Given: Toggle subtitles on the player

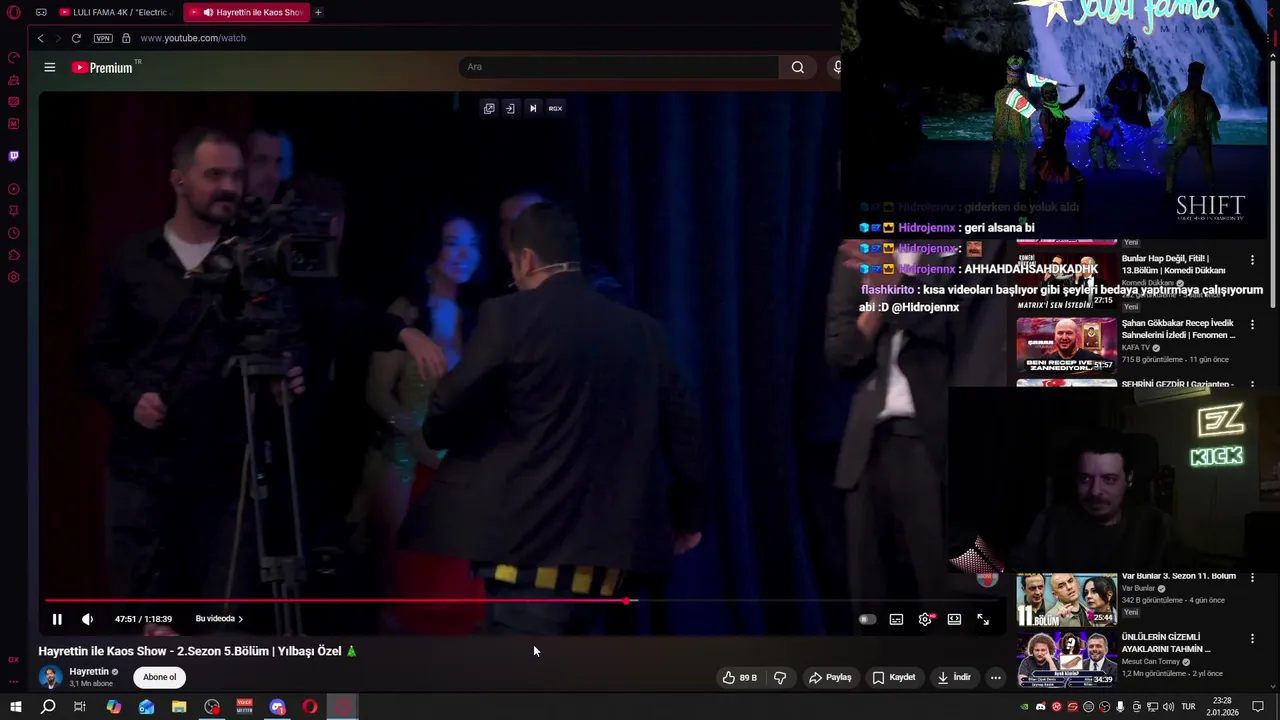Looking at the screenshot, I should point(896,619).
